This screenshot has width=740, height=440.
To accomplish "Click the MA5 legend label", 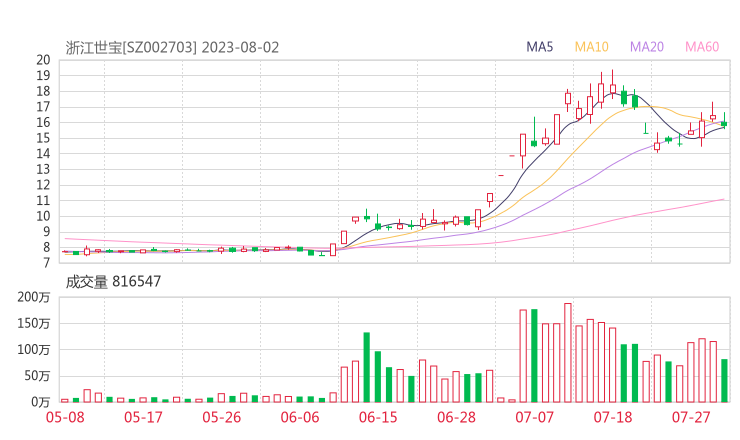I will click(x=539, y=47).
